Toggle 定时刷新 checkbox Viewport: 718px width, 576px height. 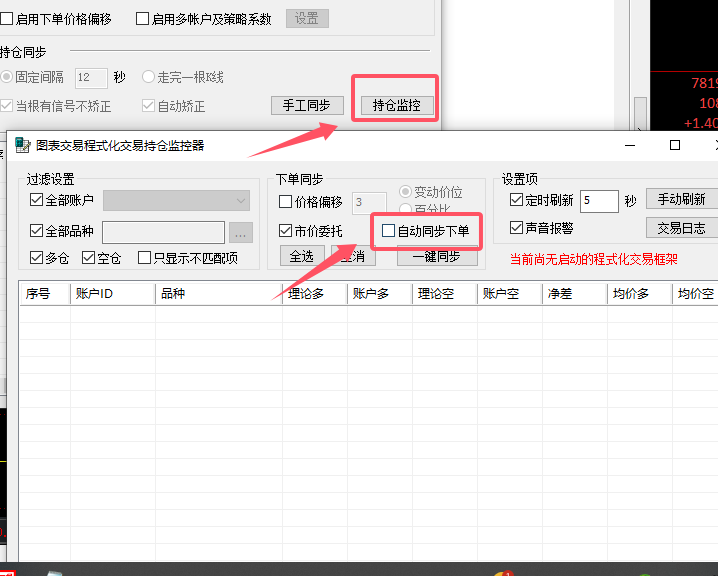tap(516, 200)
